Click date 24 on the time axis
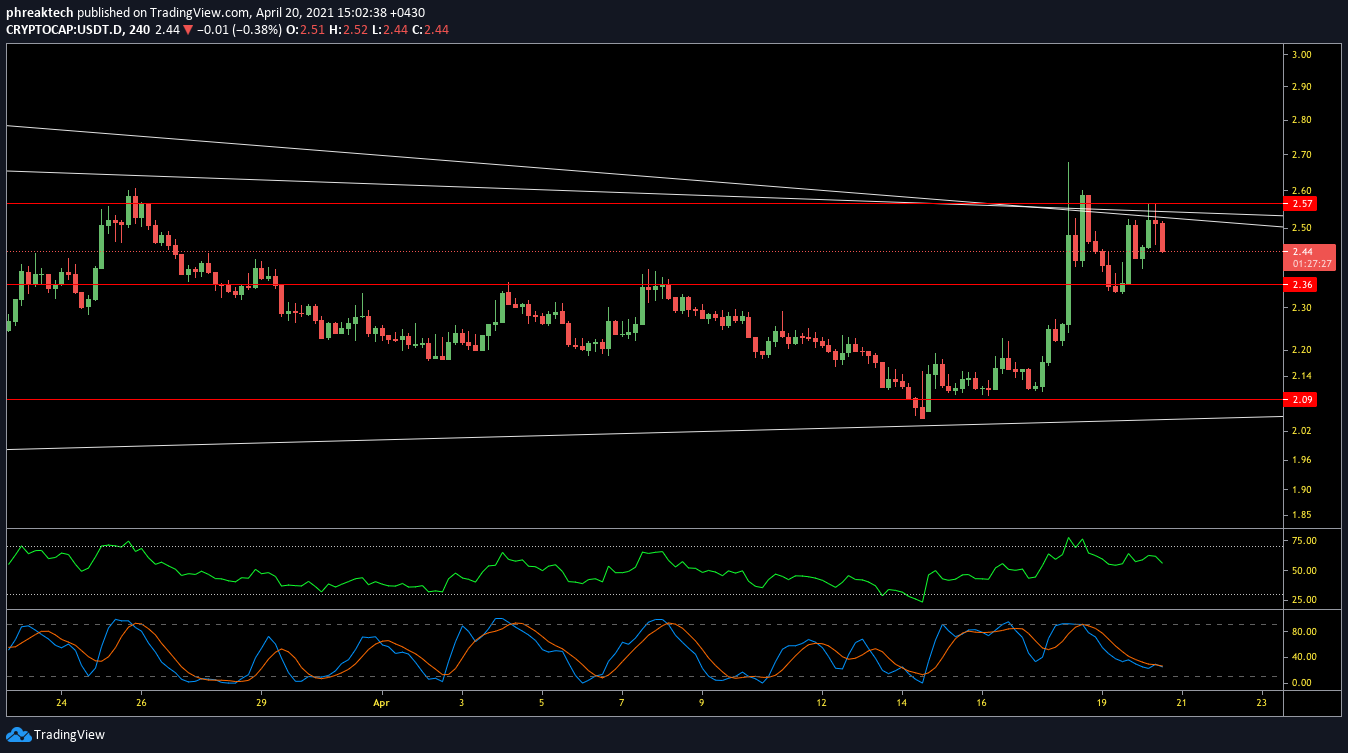Screen dimensions: 1348x753 point(61,703)
